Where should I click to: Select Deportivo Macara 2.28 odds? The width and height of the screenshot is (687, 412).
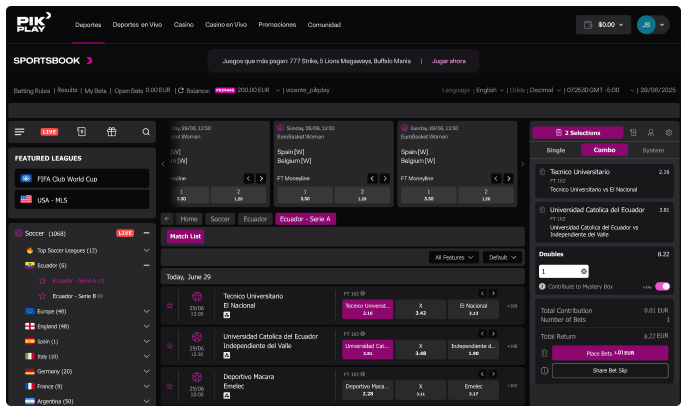click(x=368, y=390)
